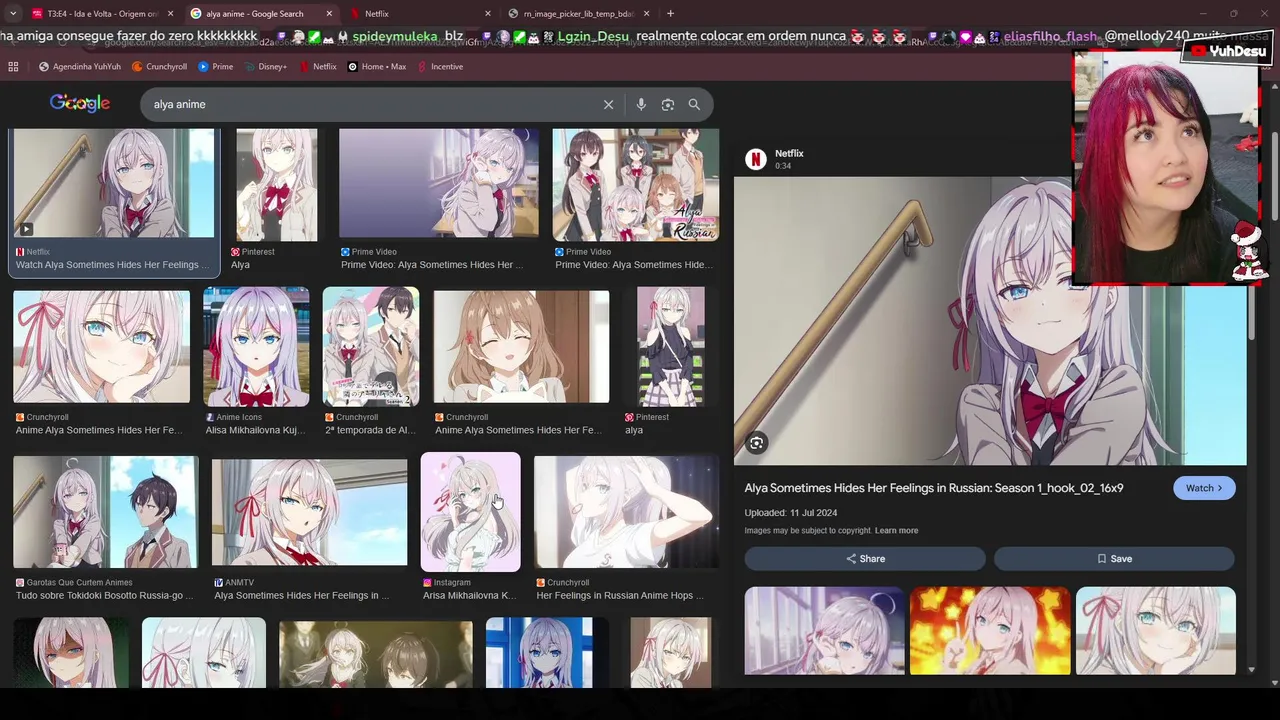Viewport: 1280px width, 720px height.
Task: Open related image of Alya by window
Action: tap(824, 631)
